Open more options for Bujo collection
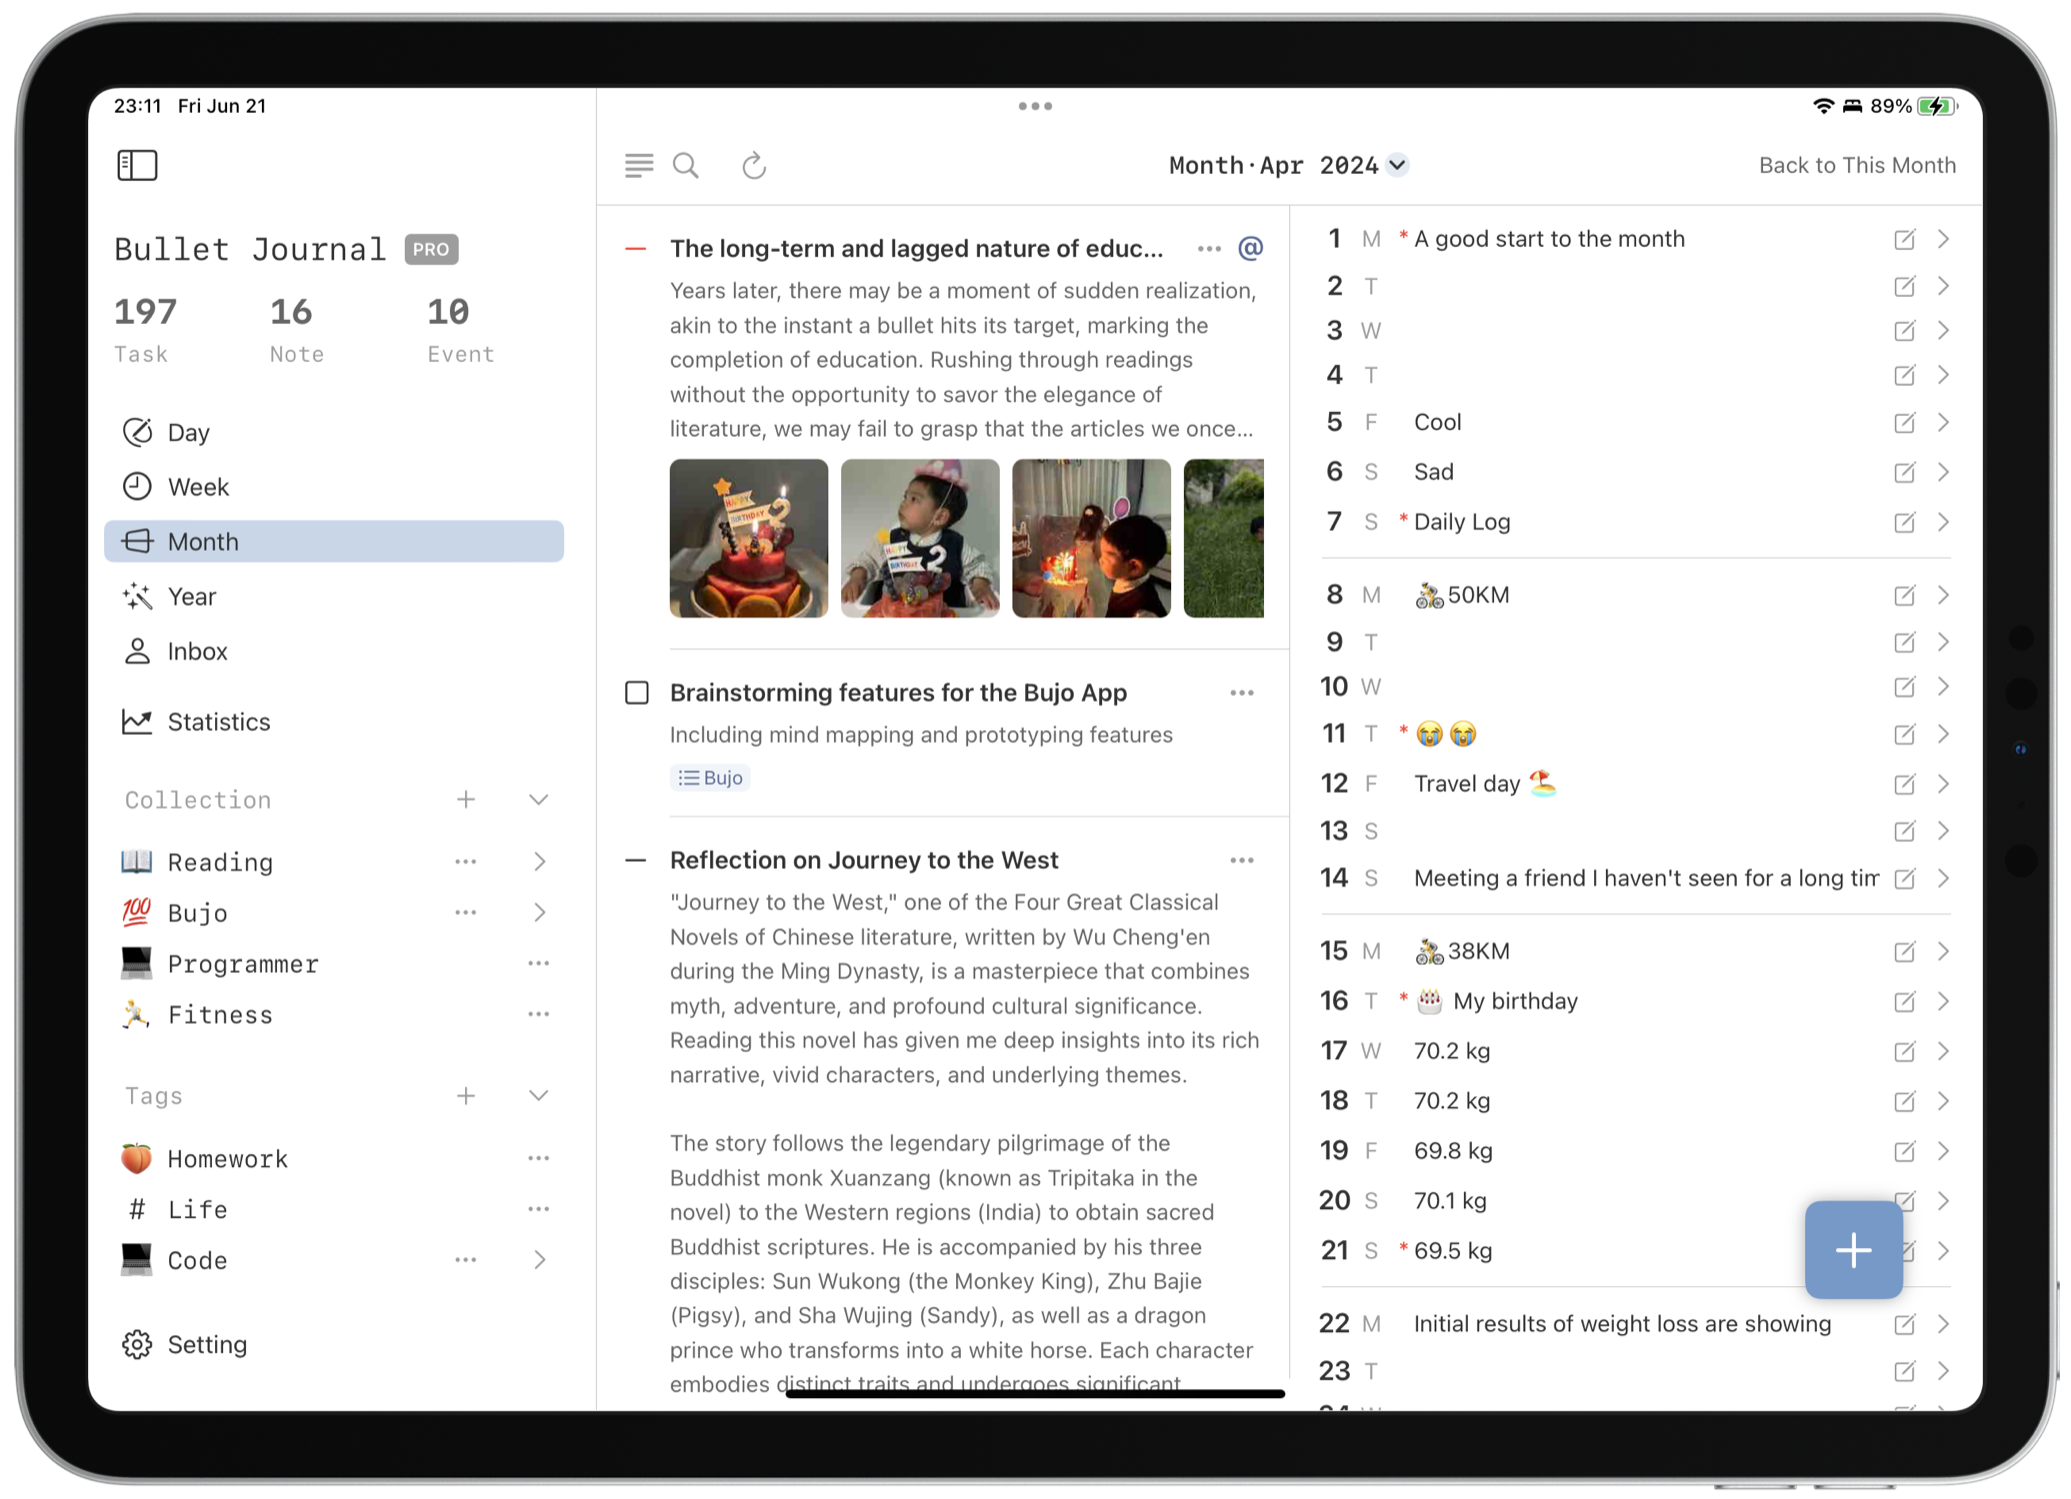2071x1499 pixels. click(x=466, y=912)
